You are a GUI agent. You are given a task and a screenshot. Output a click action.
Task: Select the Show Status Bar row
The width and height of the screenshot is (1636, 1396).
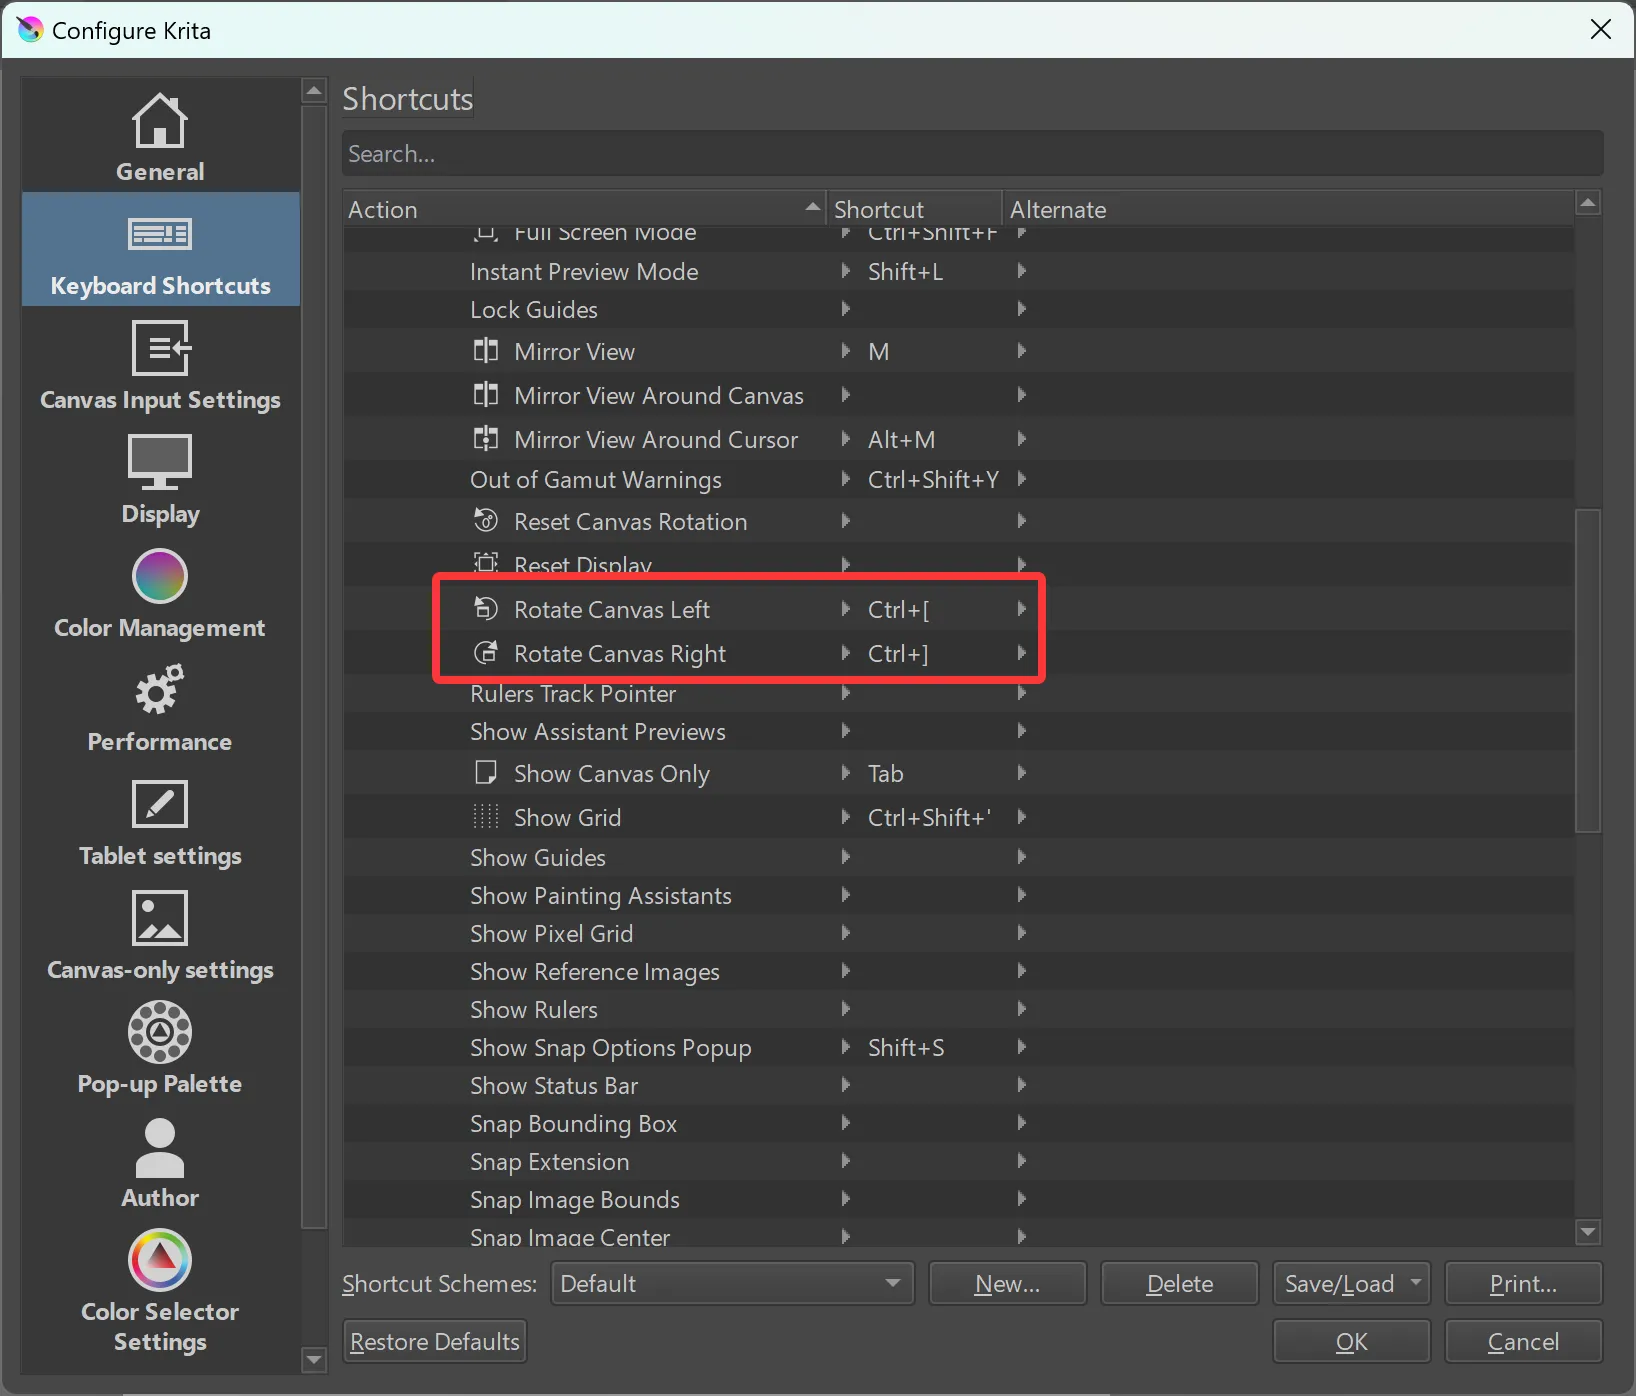click(x=959, y=1085)
